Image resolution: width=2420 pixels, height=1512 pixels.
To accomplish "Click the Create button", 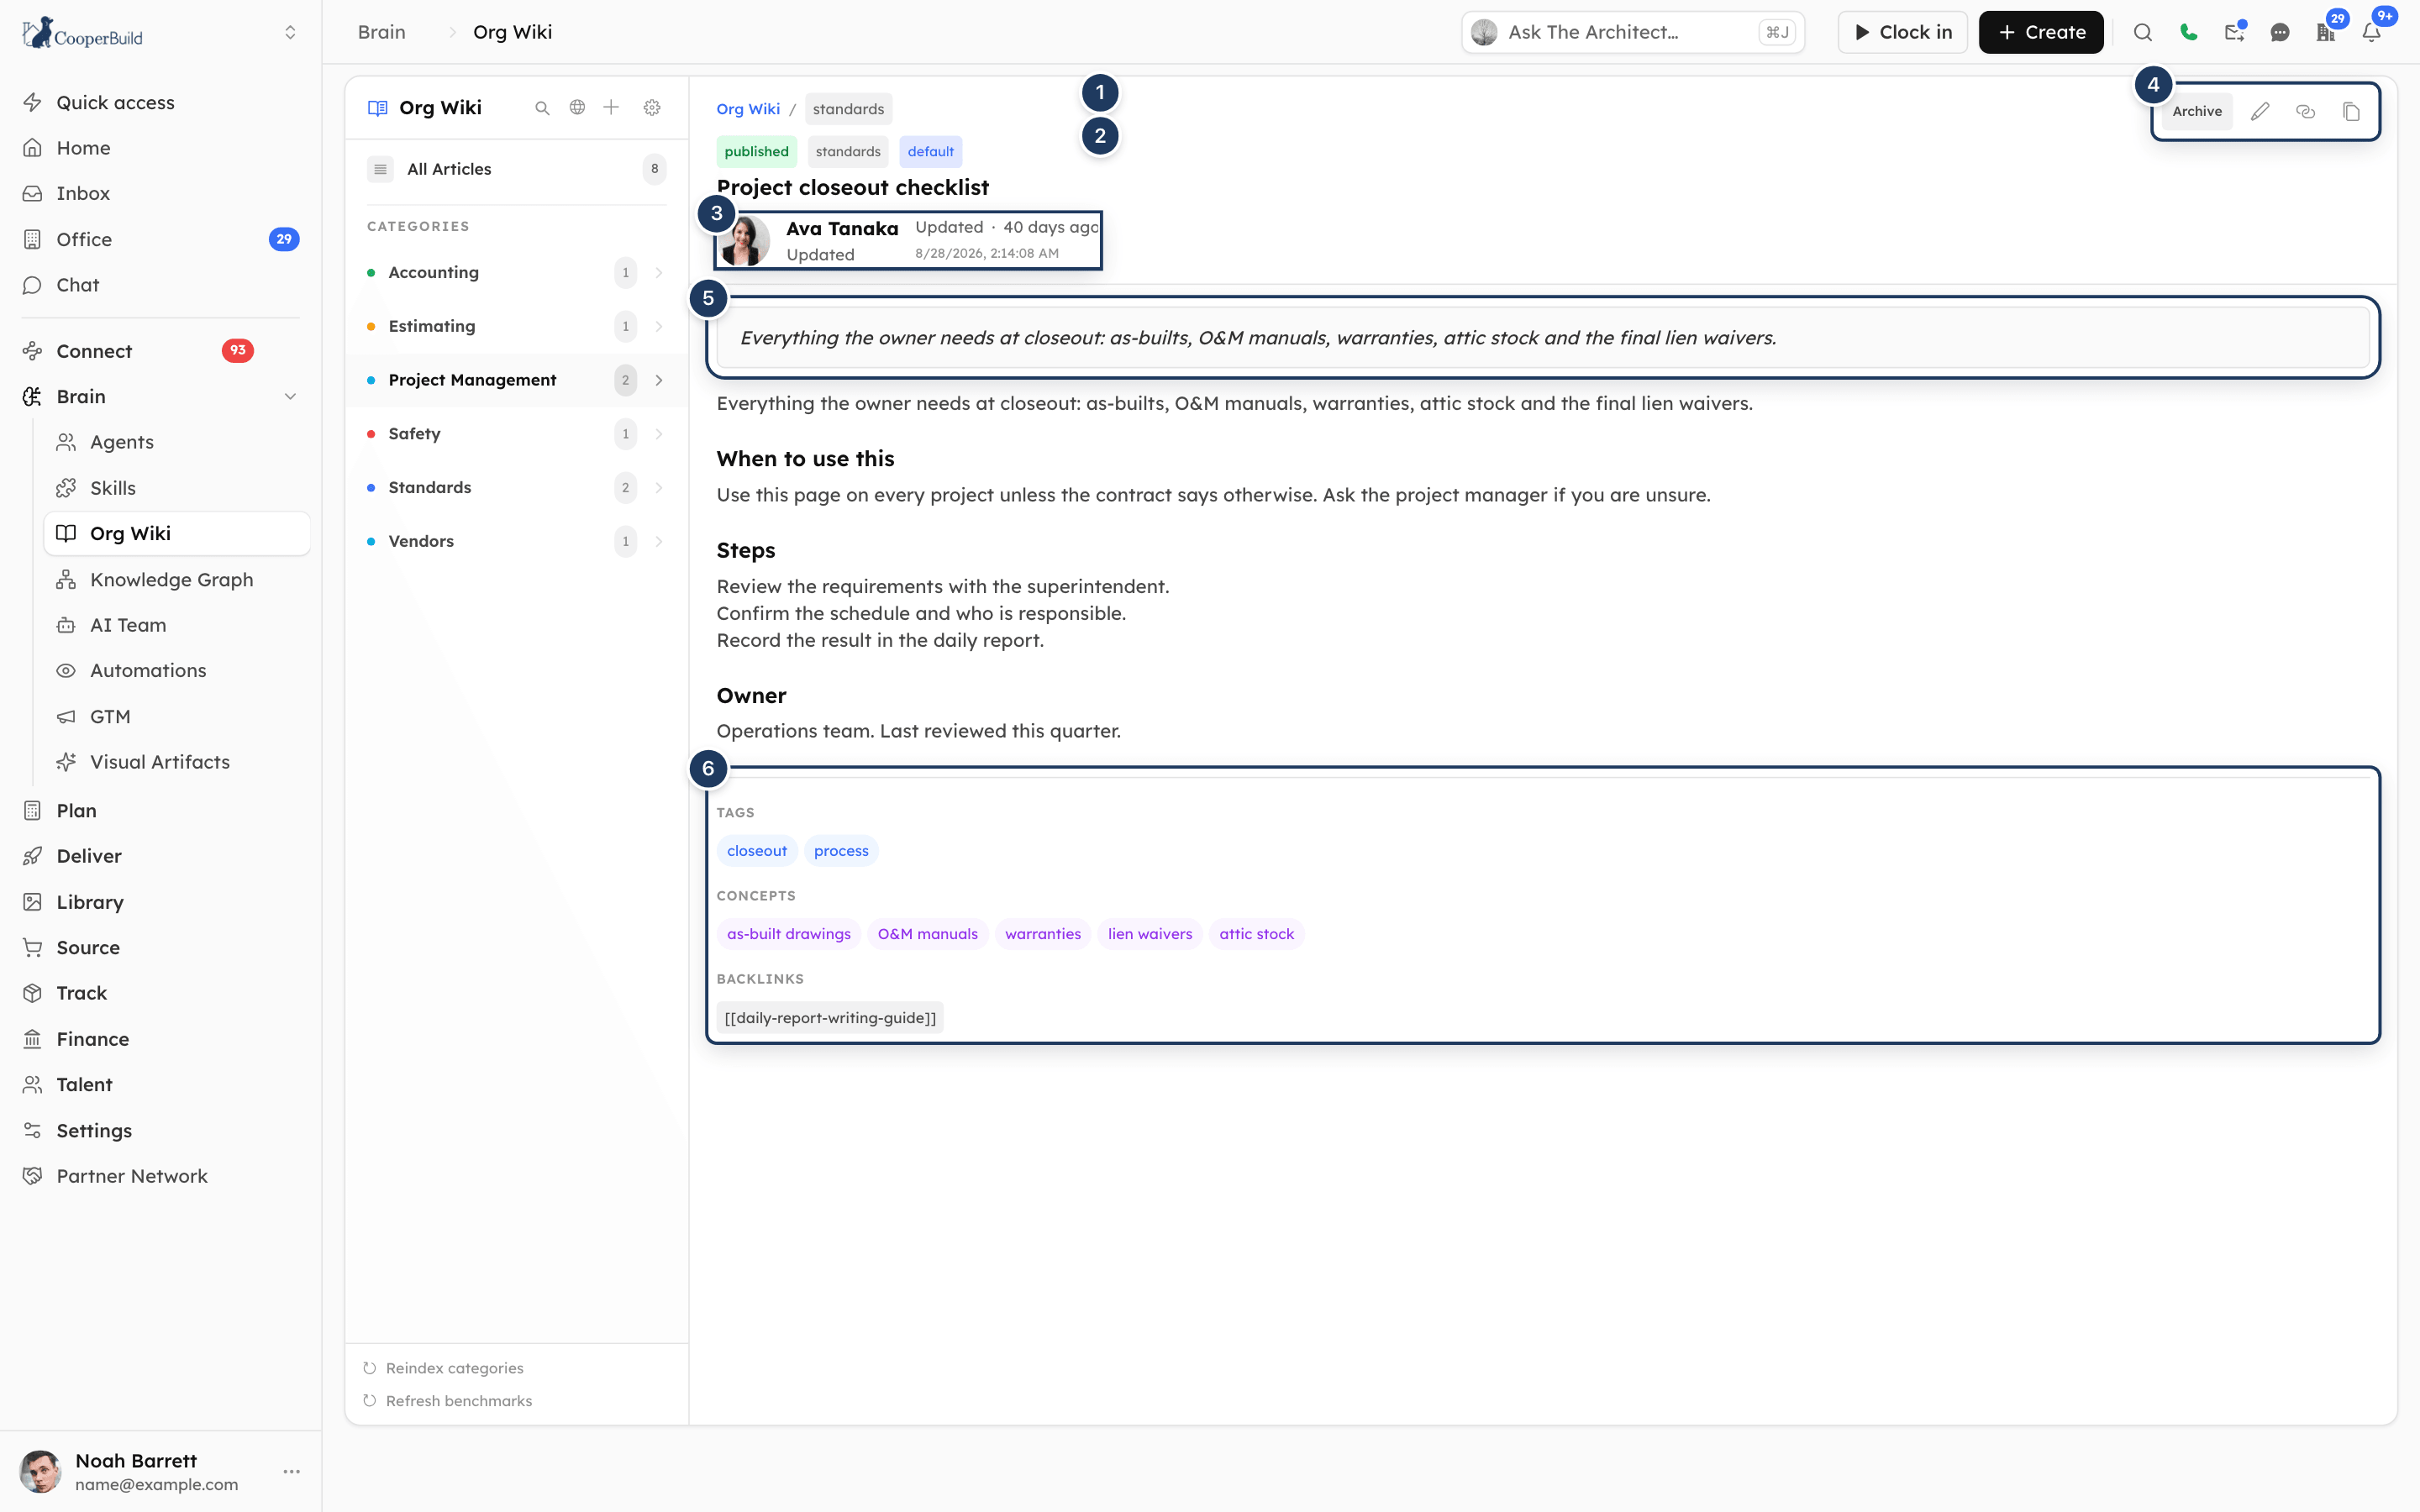I will point(2040,32).
